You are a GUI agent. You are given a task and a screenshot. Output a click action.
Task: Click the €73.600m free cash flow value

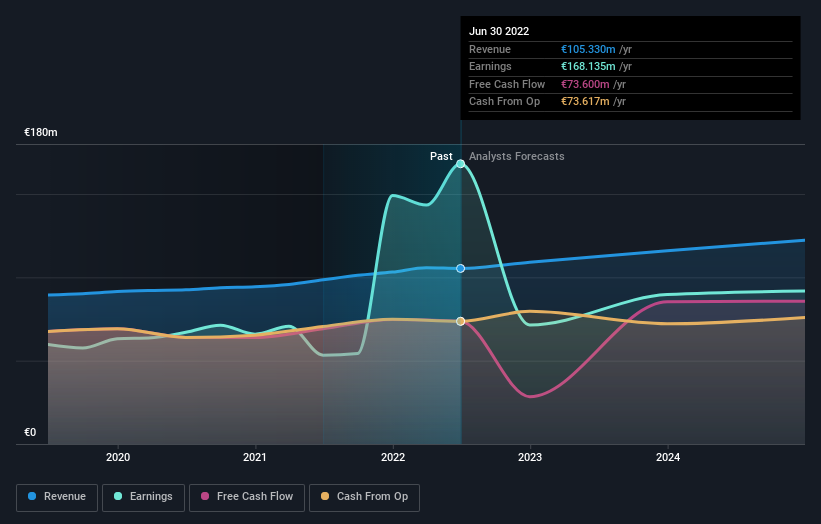pyautogui.click(x=585, y=84)
